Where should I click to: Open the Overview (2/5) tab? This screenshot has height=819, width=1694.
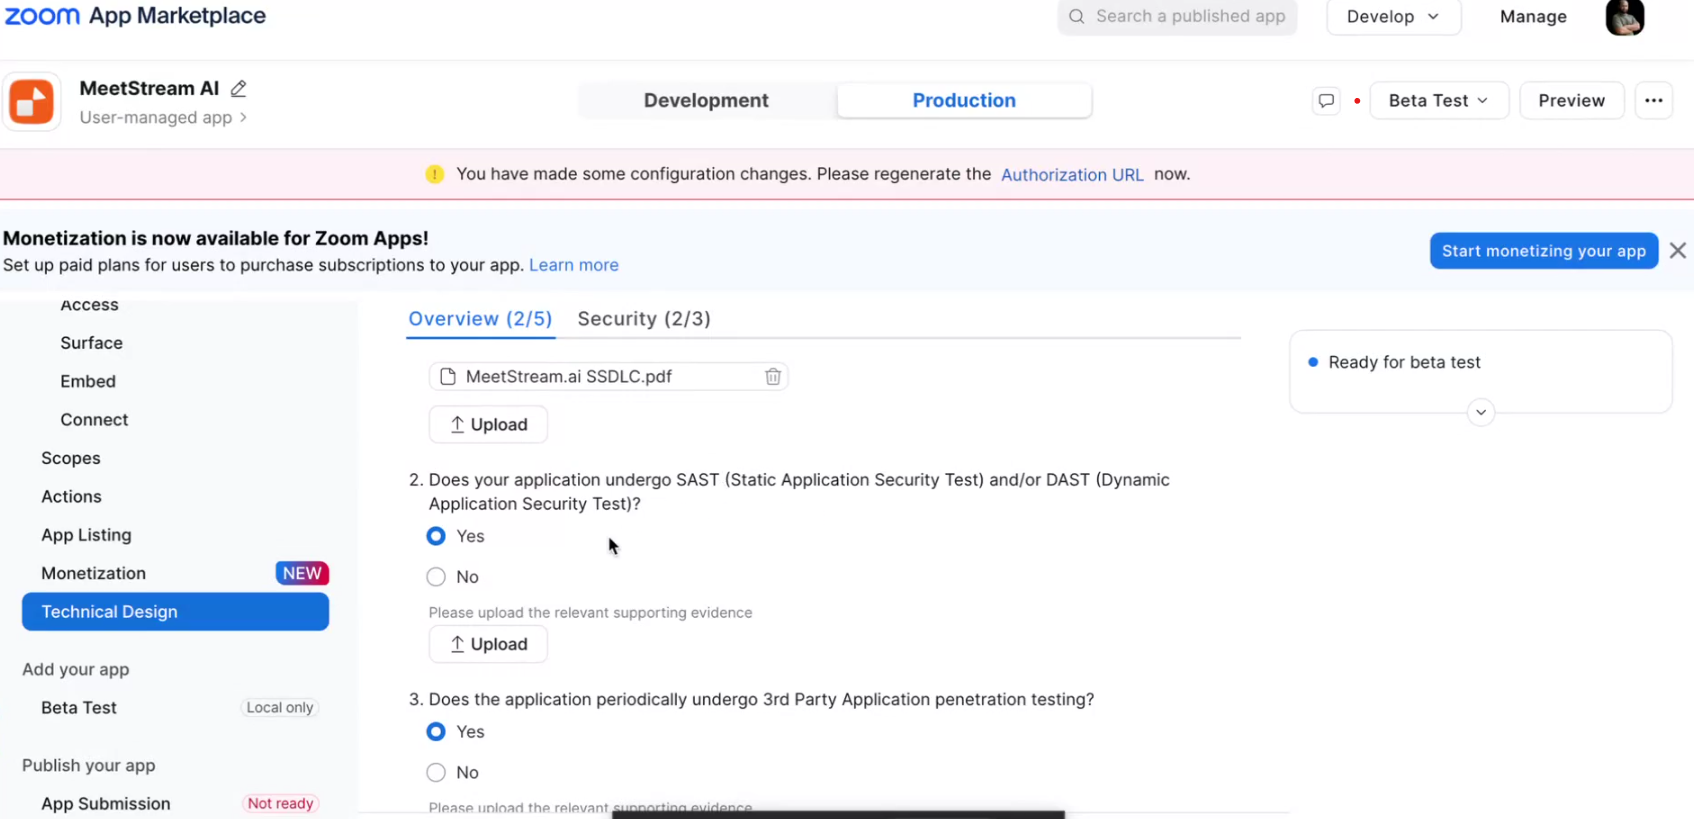tap(480, 319)
